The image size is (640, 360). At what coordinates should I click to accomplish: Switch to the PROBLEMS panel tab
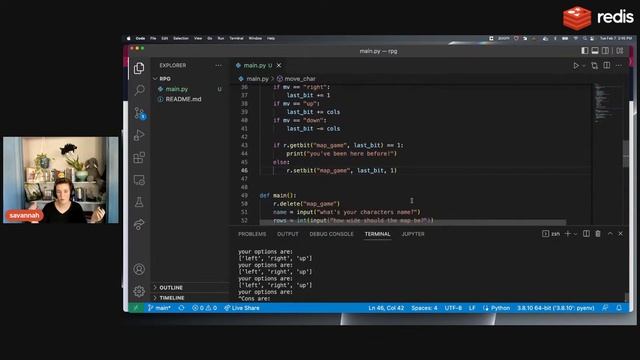point(252,234)
